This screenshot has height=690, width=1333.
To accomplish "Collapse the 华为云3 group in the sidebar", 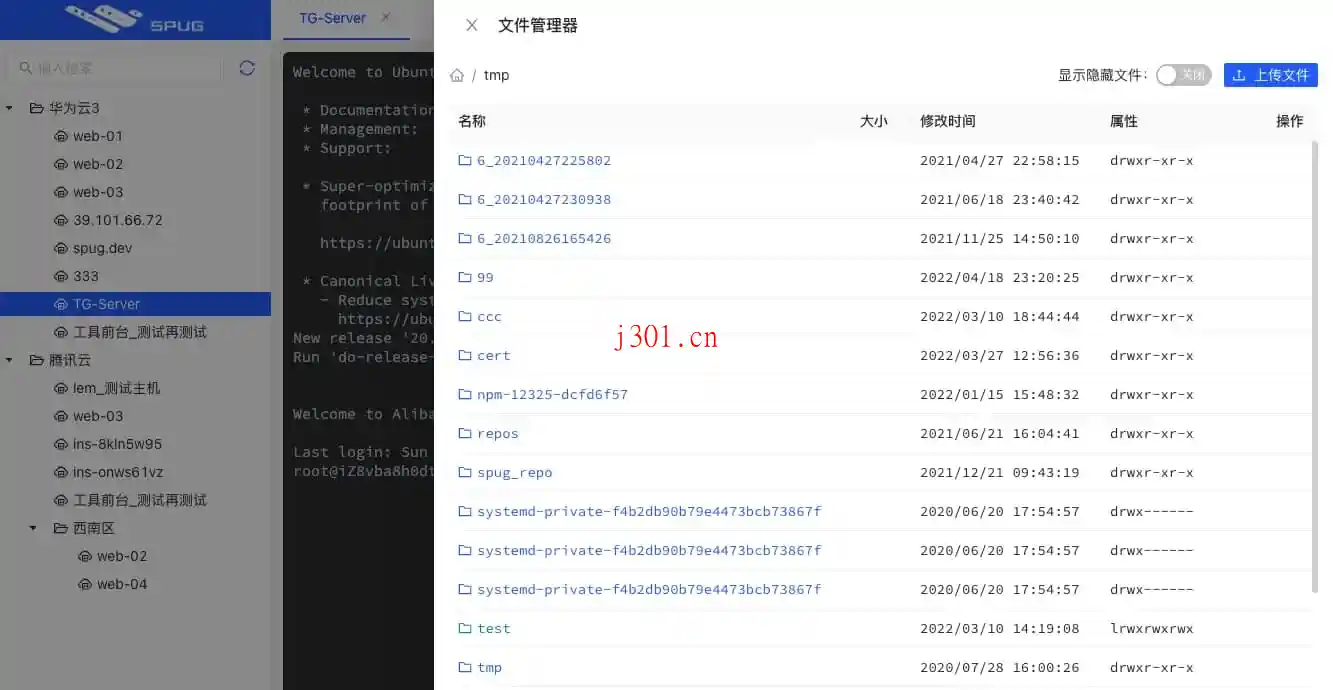I will tap(10, 108).
